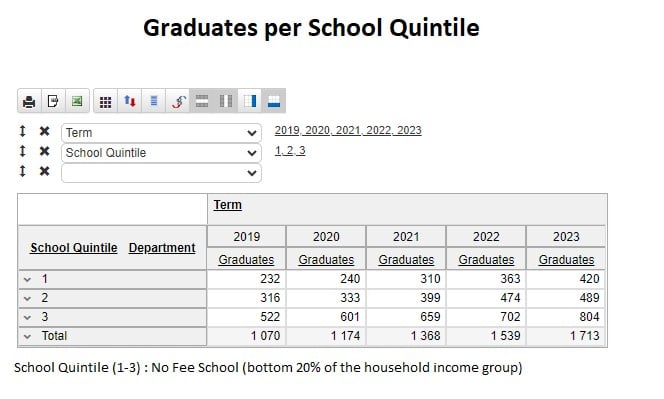
Task: Open the School Quintile filter dropdown
Action: tap(161, 153)
